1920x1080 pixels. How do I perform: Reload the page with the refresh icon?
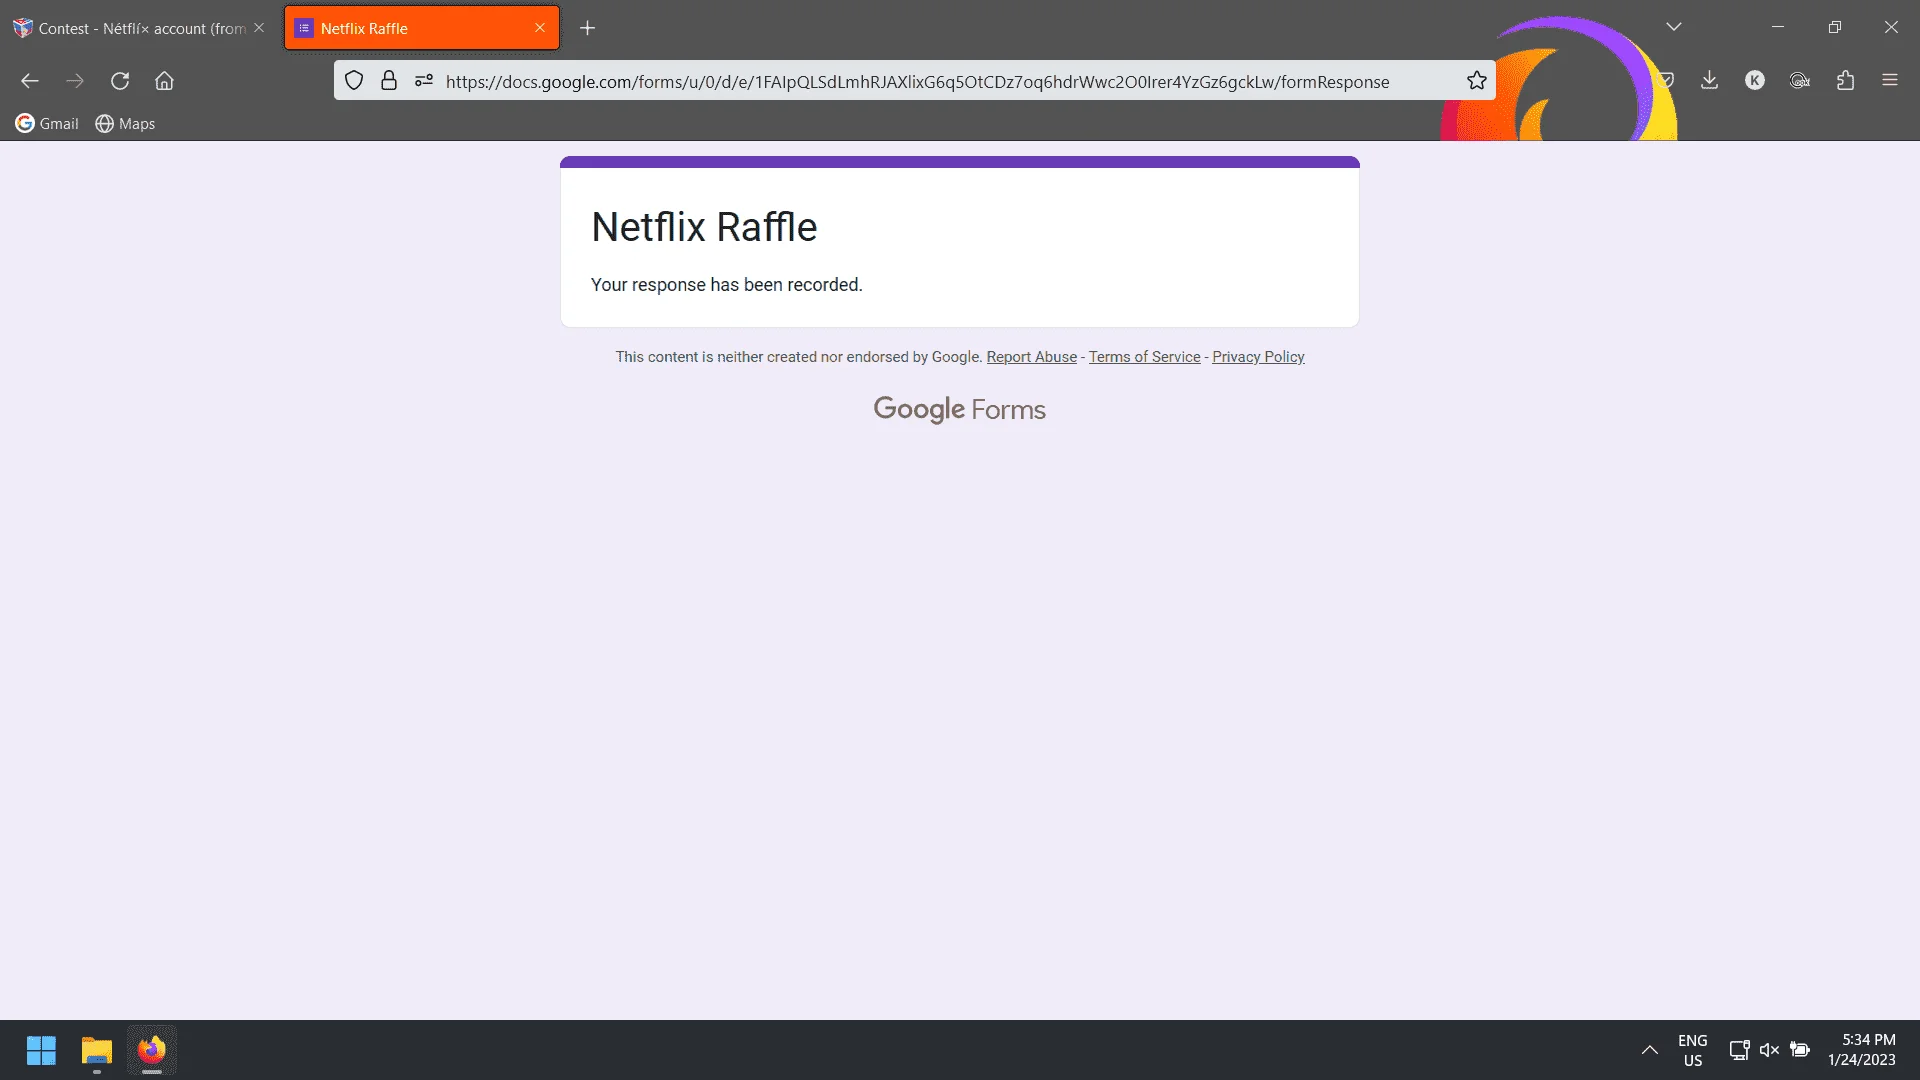(x=120, y=81)
